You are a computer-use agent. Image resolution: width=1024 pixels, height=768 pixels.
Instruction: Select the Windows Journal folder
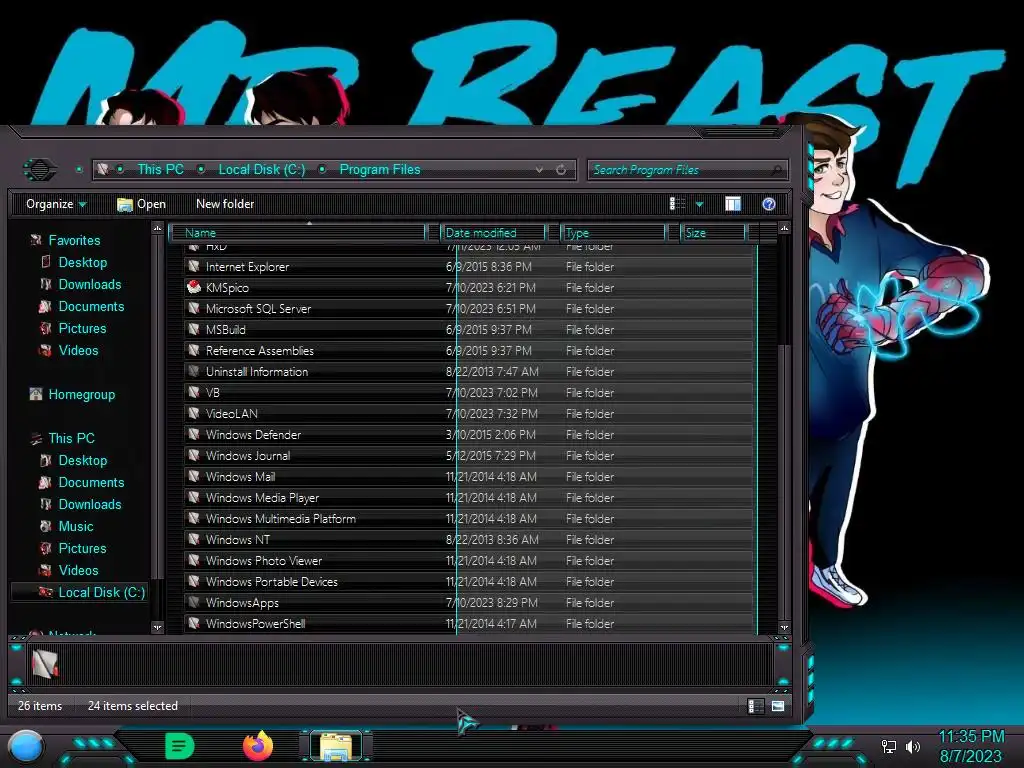click(468, 455)
